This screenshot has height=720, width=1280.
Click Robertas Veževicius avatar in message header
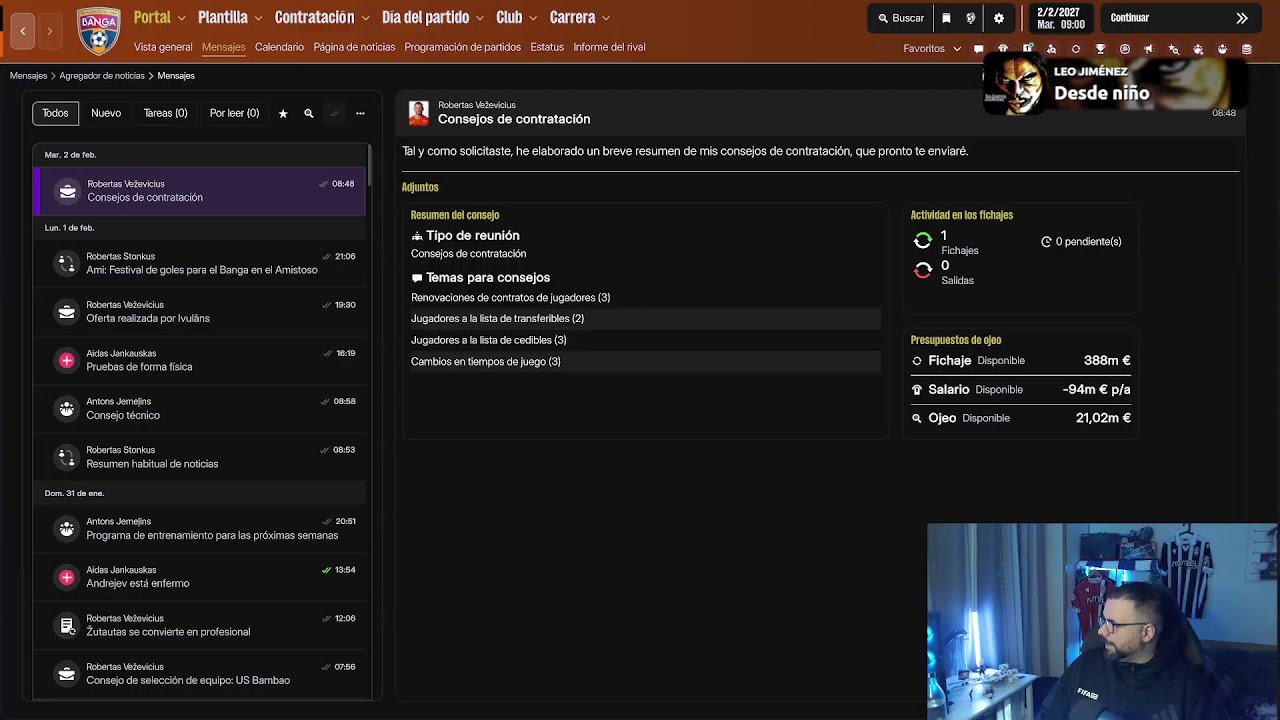pyautogui.click(x=419, y=113)
